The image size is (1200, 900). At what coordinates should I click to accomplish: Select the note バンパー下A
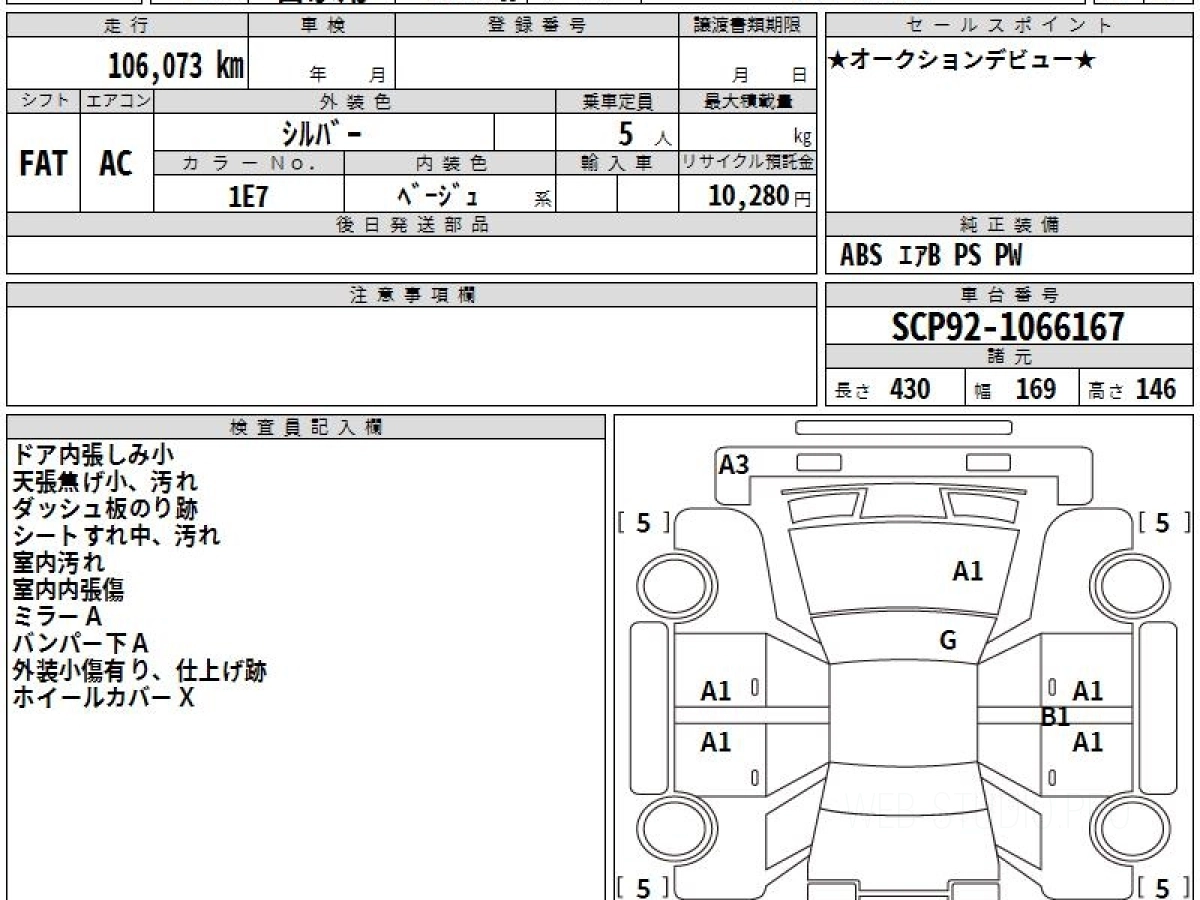click(80, 644)
